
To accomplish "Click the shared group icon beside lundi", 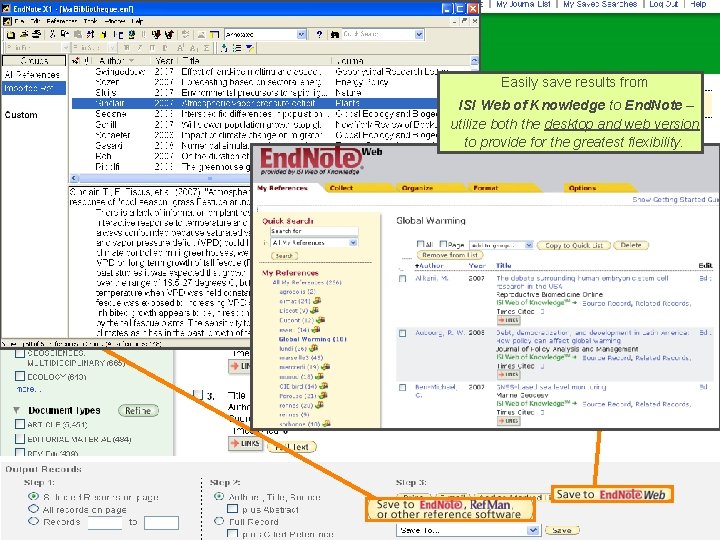I will (313, 348).
